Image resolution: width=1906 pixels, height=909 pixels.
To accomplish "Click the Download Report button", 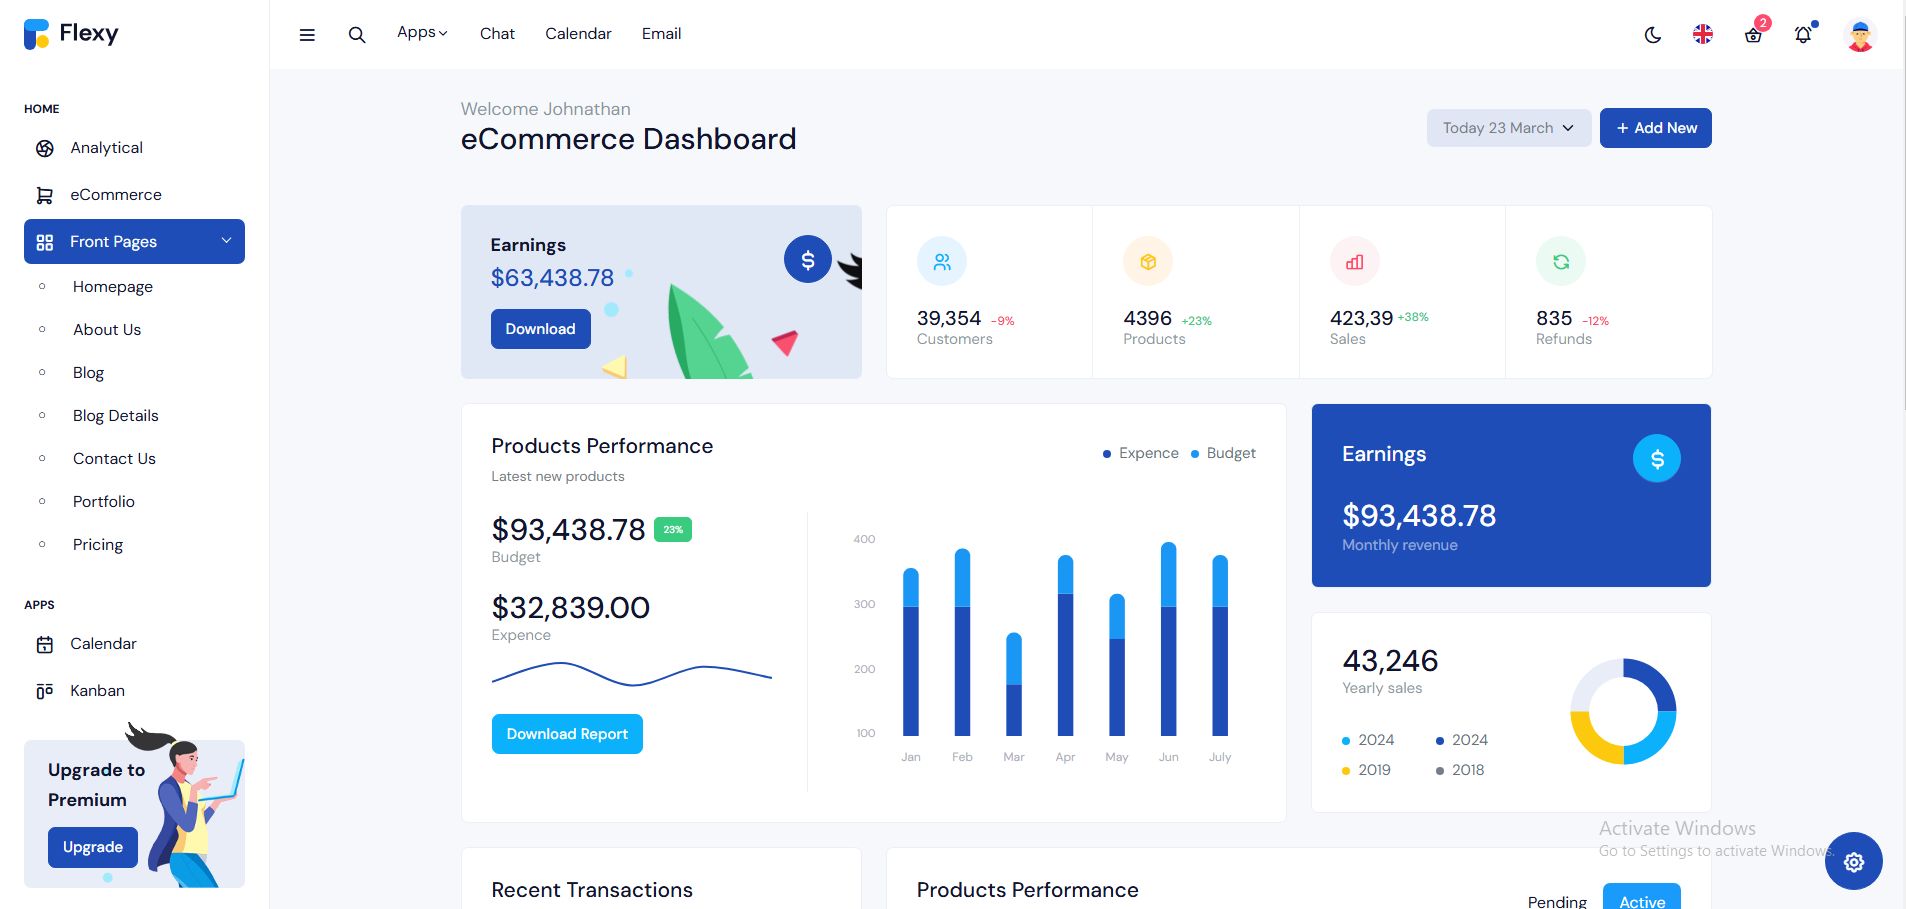I will (567, 734).
